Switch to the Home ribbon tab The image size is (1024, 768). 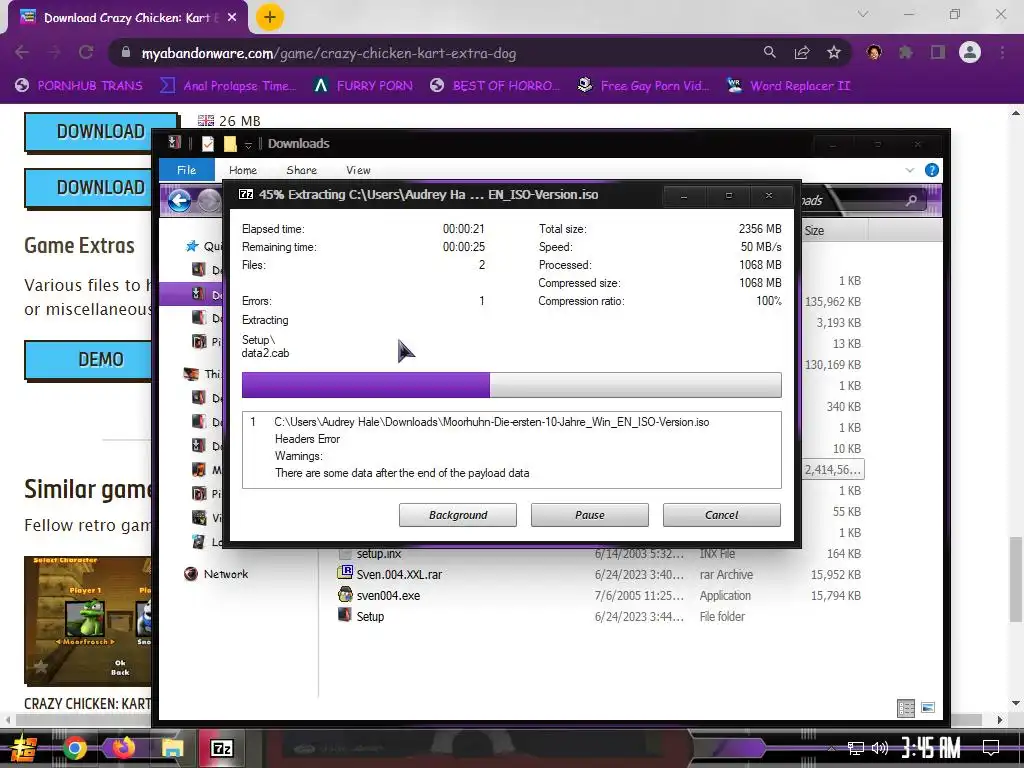243,170
